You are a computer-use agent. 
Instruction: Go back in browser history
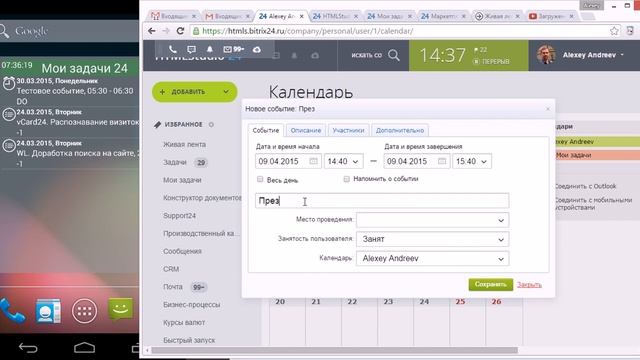pyautogui.click(x=152, y=31)
